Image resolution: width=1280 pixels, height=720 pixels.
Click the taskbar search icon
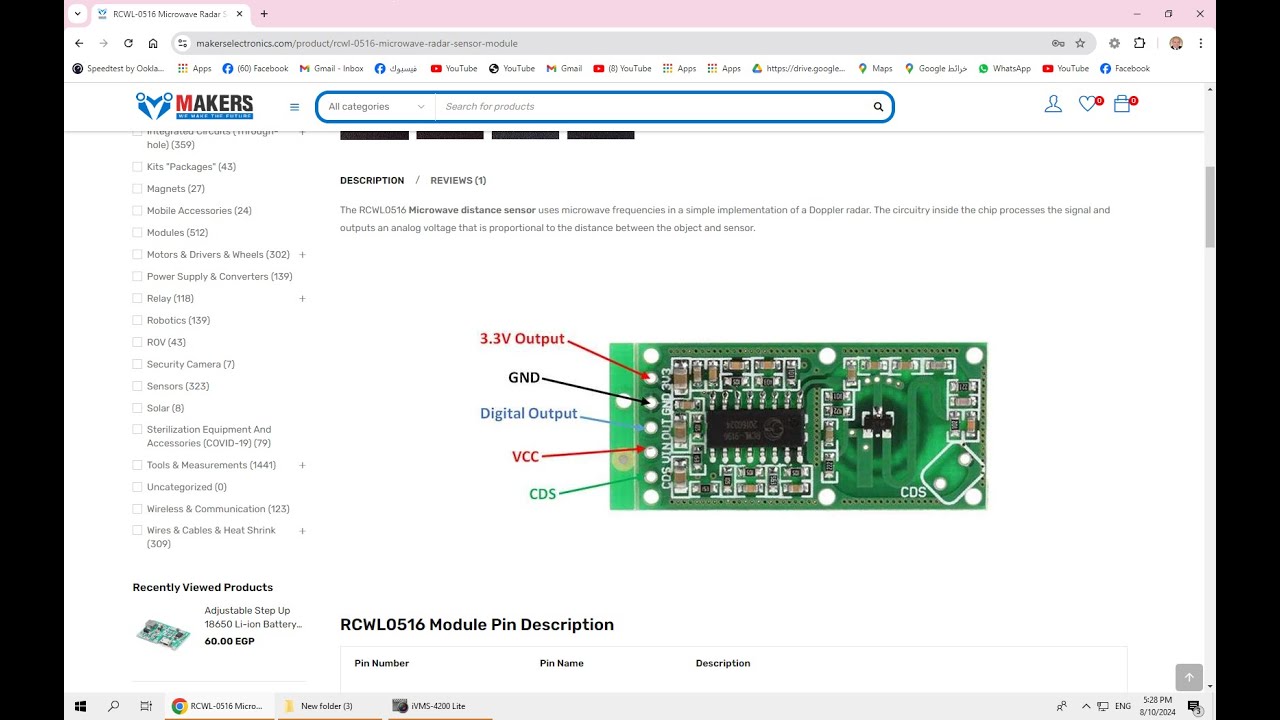[x=113, y=706]
